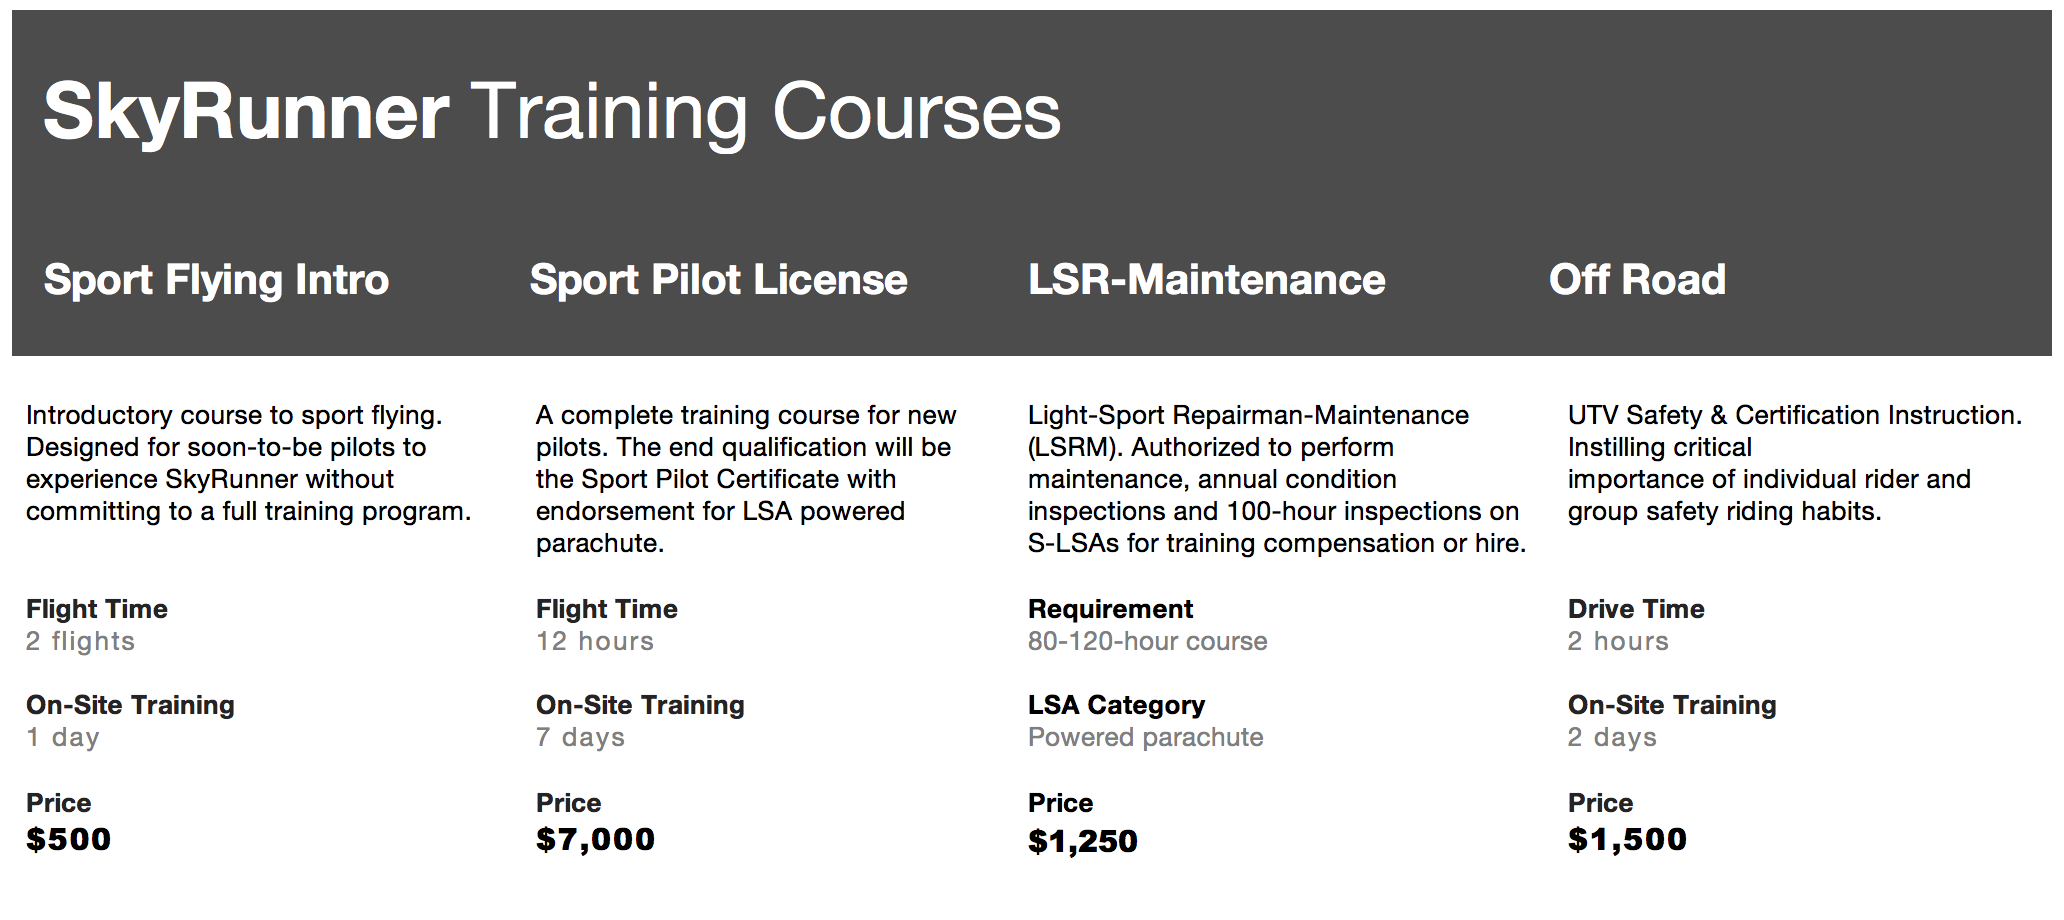Click the '80-120-hour course' requirement text
Screen dimensions: 2064x920
click(1148, 641)
